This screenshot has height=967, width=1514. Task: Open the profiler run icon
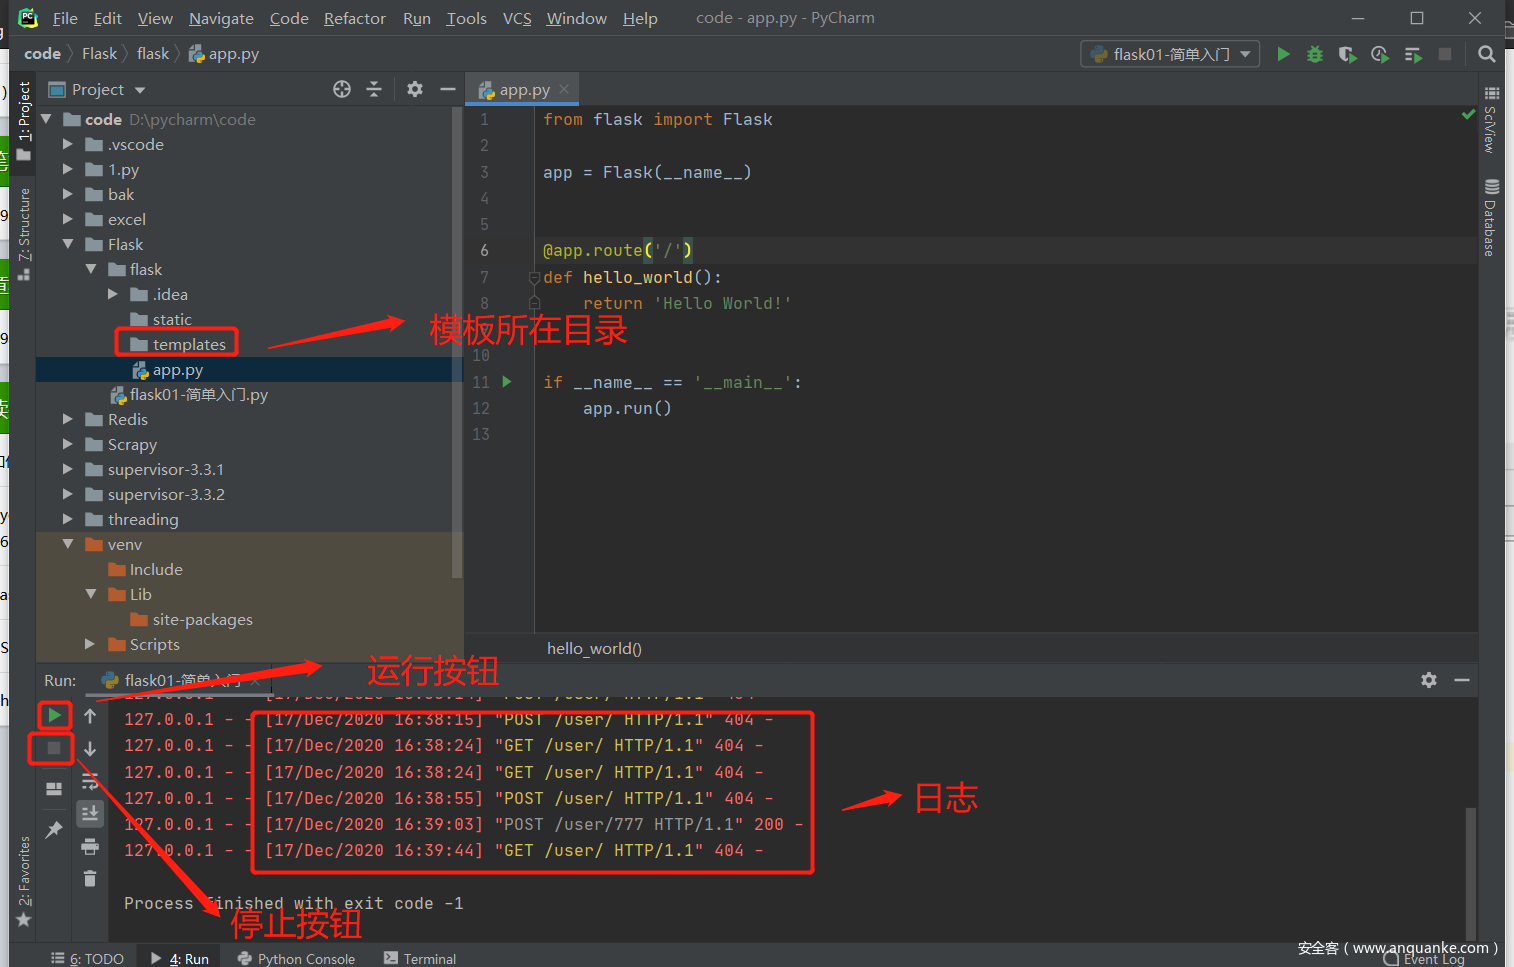pyautogui.click(x=1380, y=54)
